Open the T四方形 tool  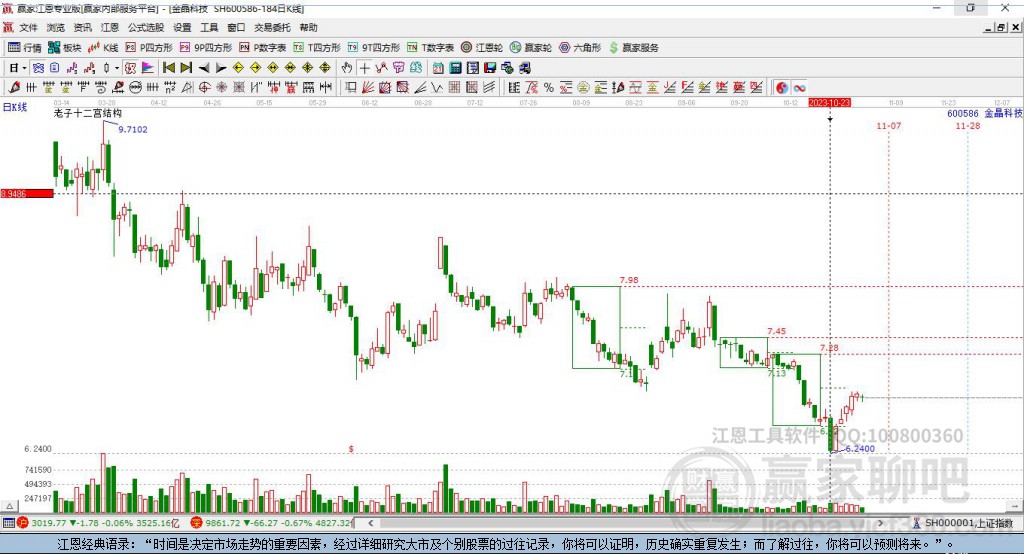click(x=317, y=48)
